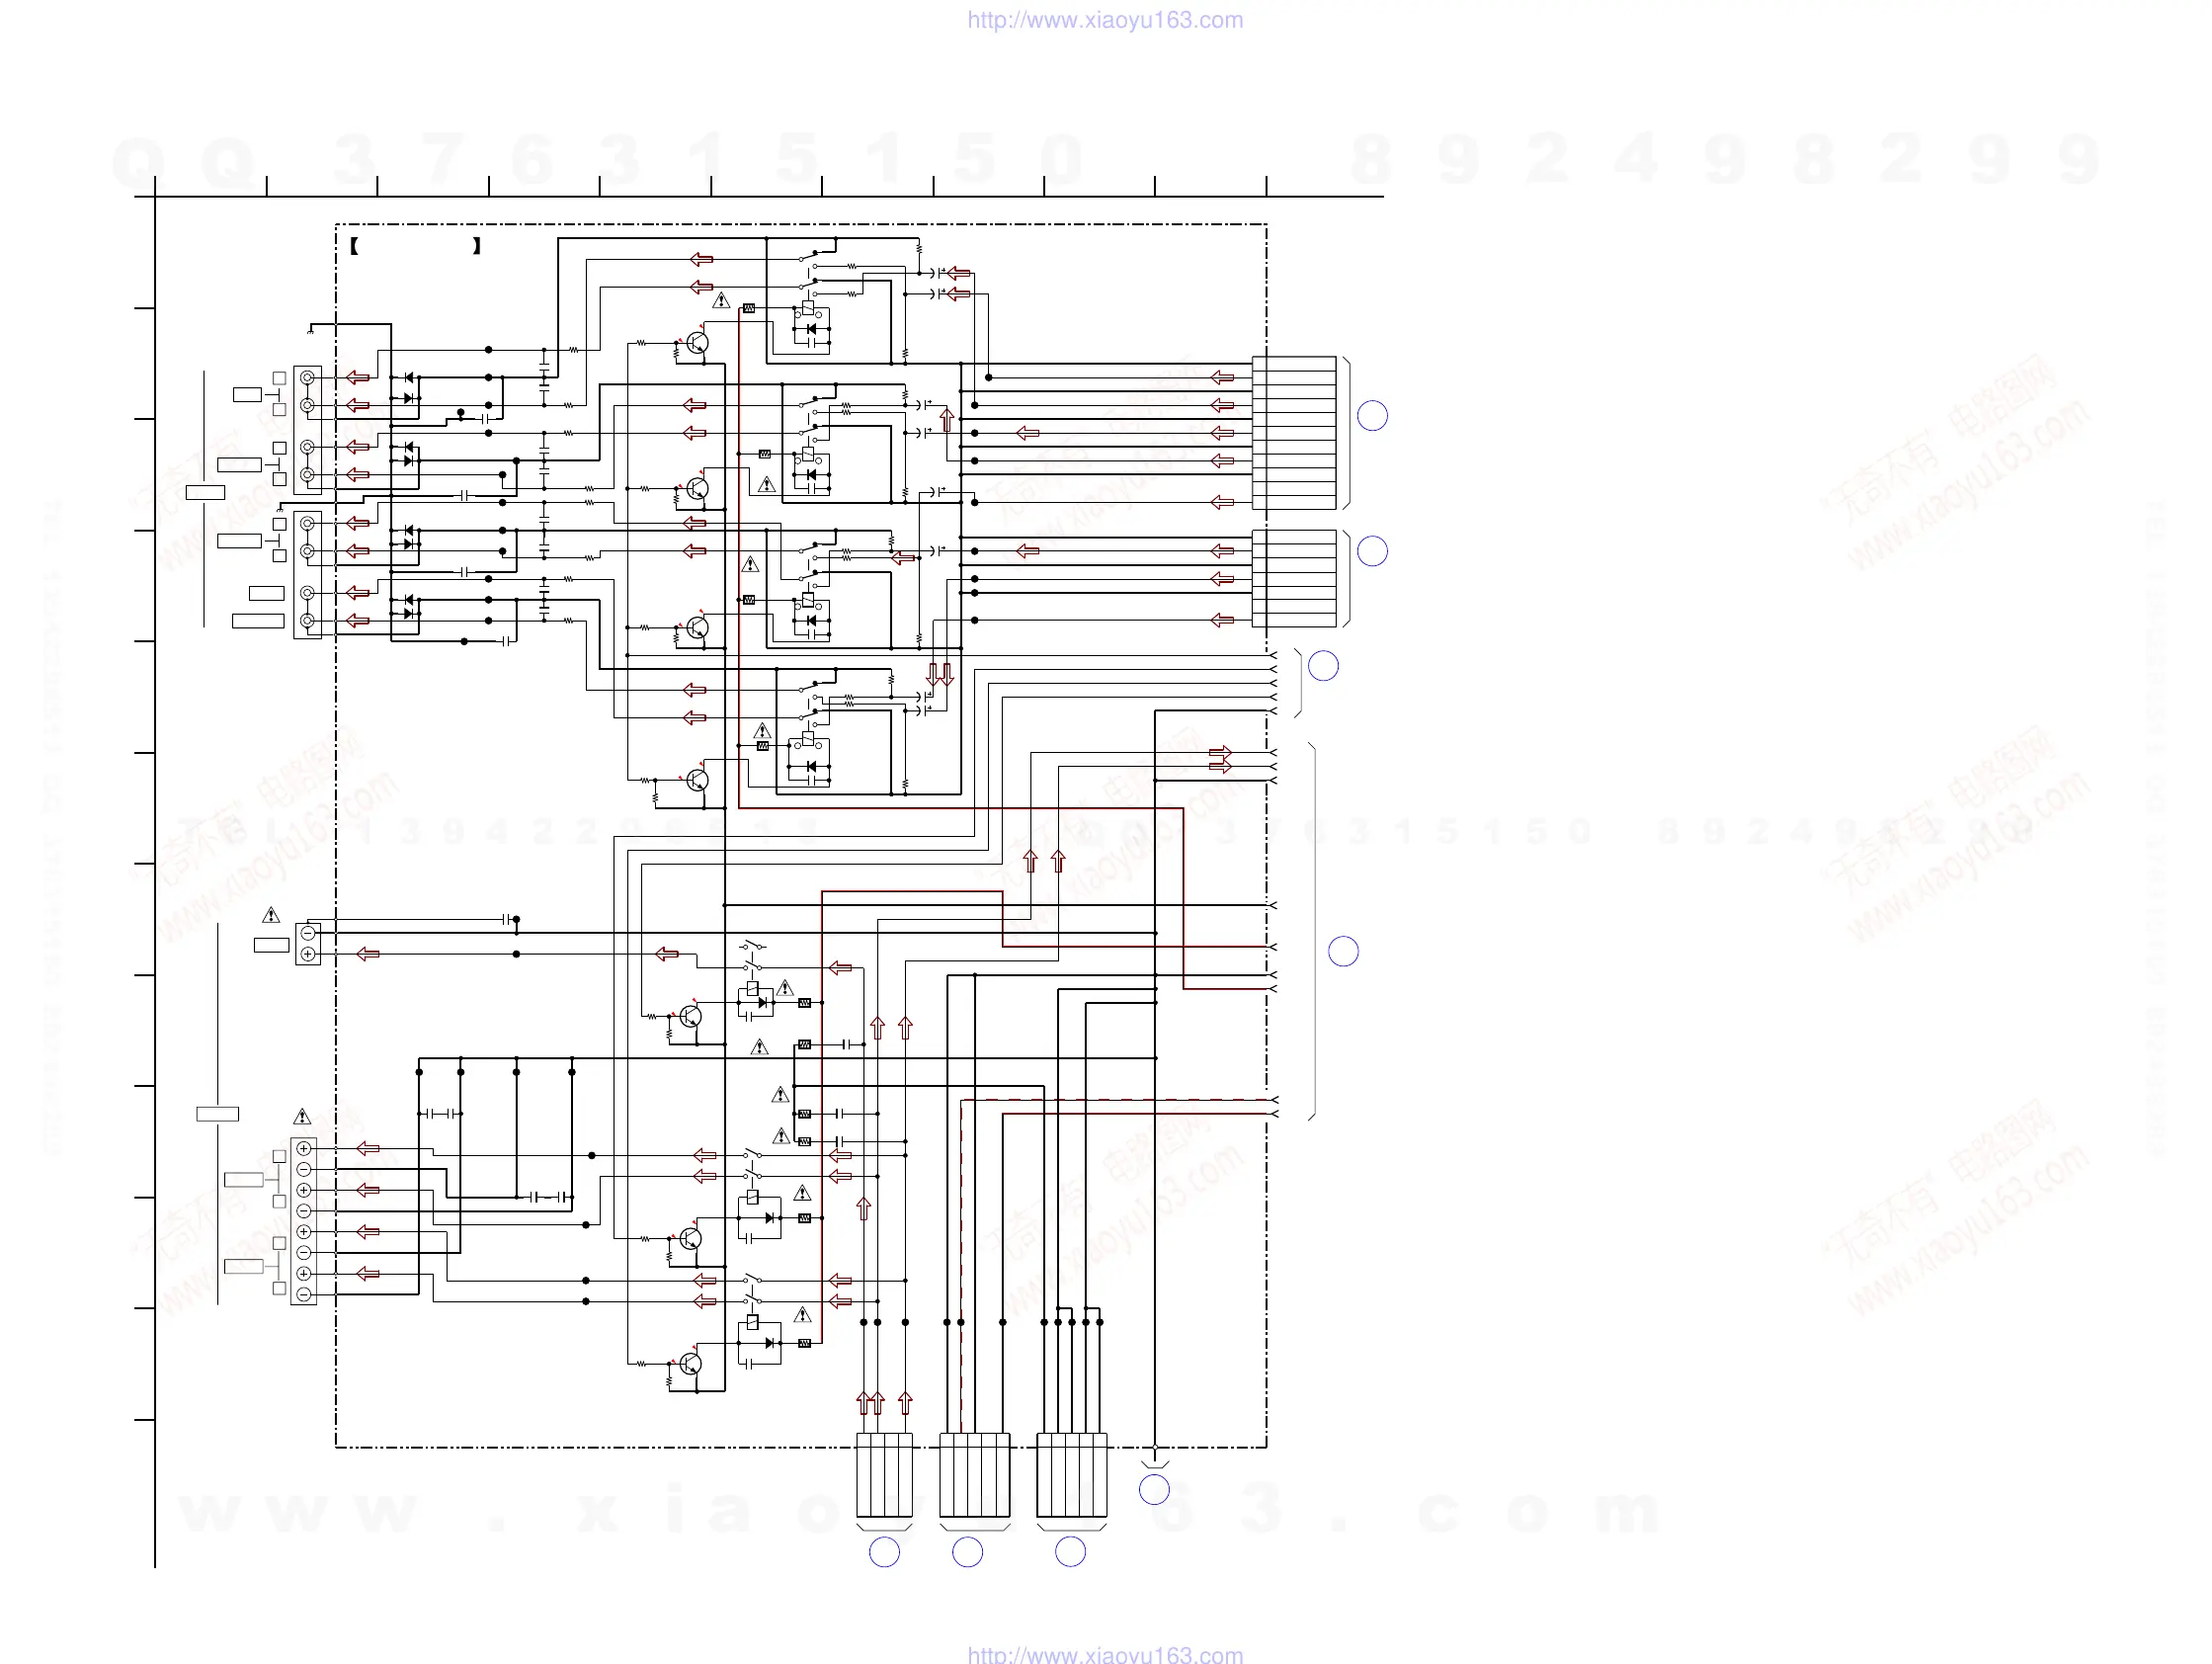Open the xiaoyu163.com link at page top

[1105, 20]
